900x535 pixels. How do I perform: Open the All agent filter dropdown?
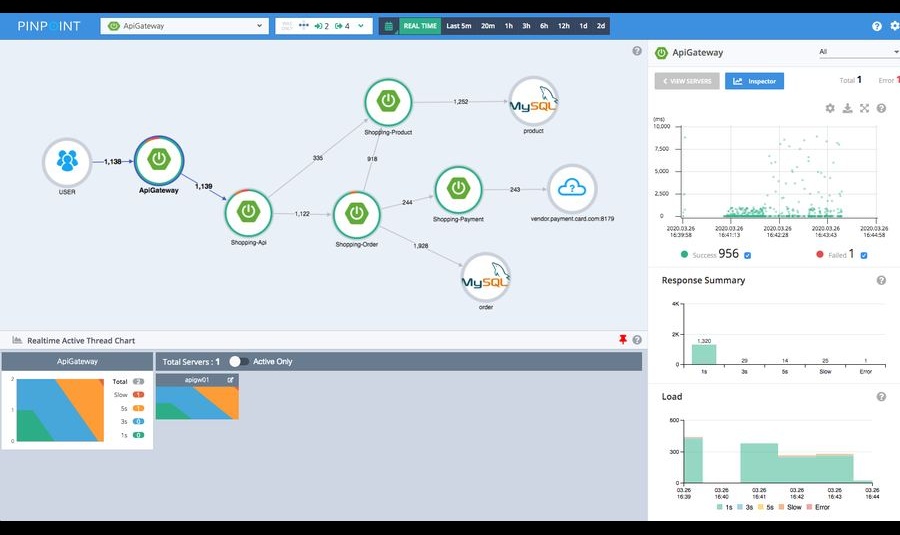(858, 52)
